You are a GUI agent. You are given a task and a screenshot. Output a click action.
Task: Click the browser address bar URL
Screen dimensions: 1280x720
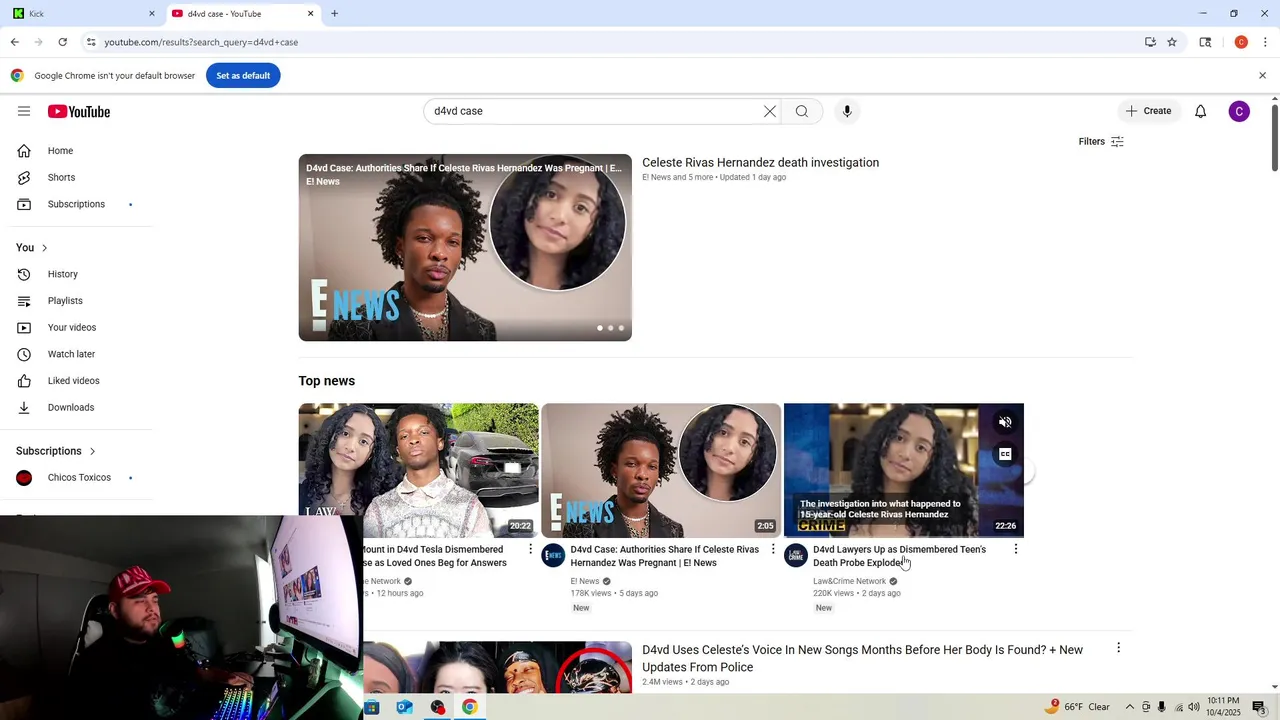201,42
